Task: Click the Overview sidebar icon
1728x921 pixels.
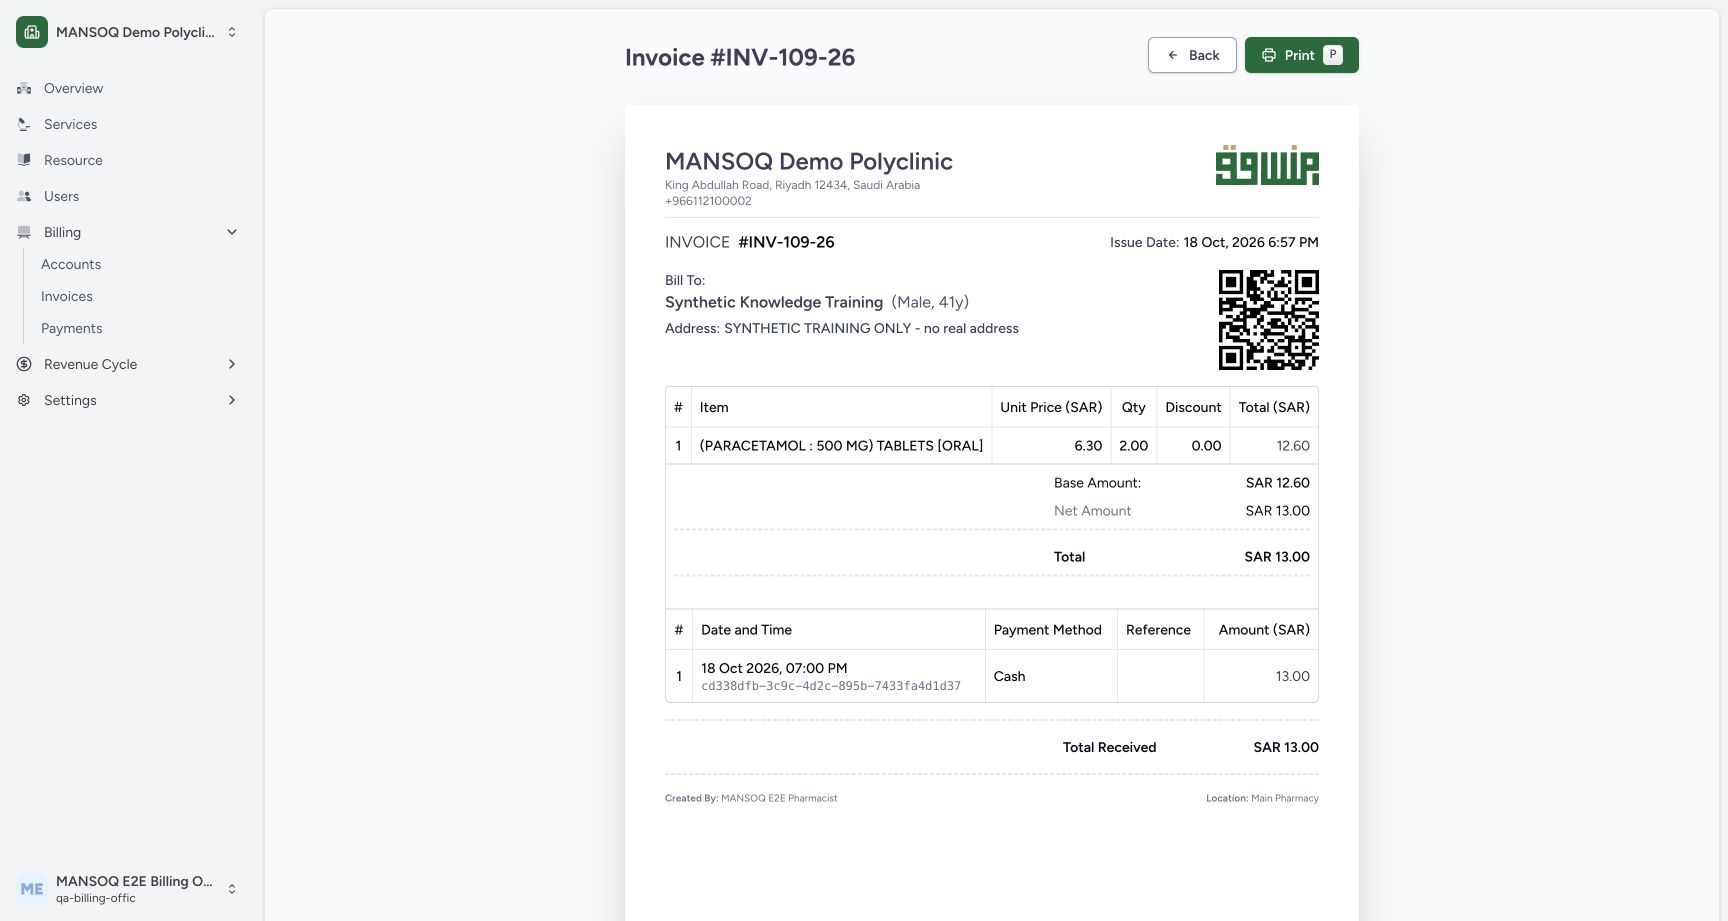Action: click(x=24, y=88)
